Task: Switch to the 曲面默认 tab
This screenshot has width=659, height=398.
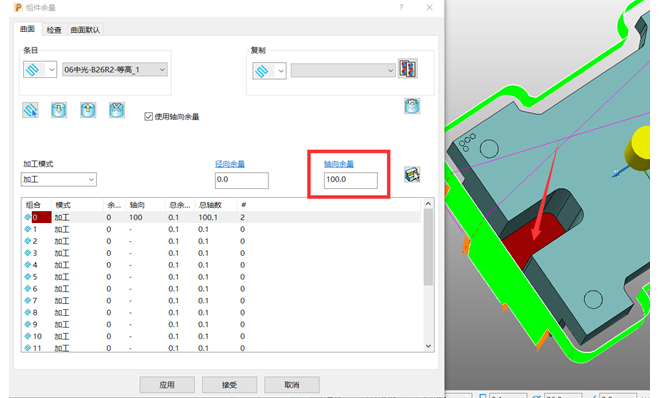Action: pos(85,30)
